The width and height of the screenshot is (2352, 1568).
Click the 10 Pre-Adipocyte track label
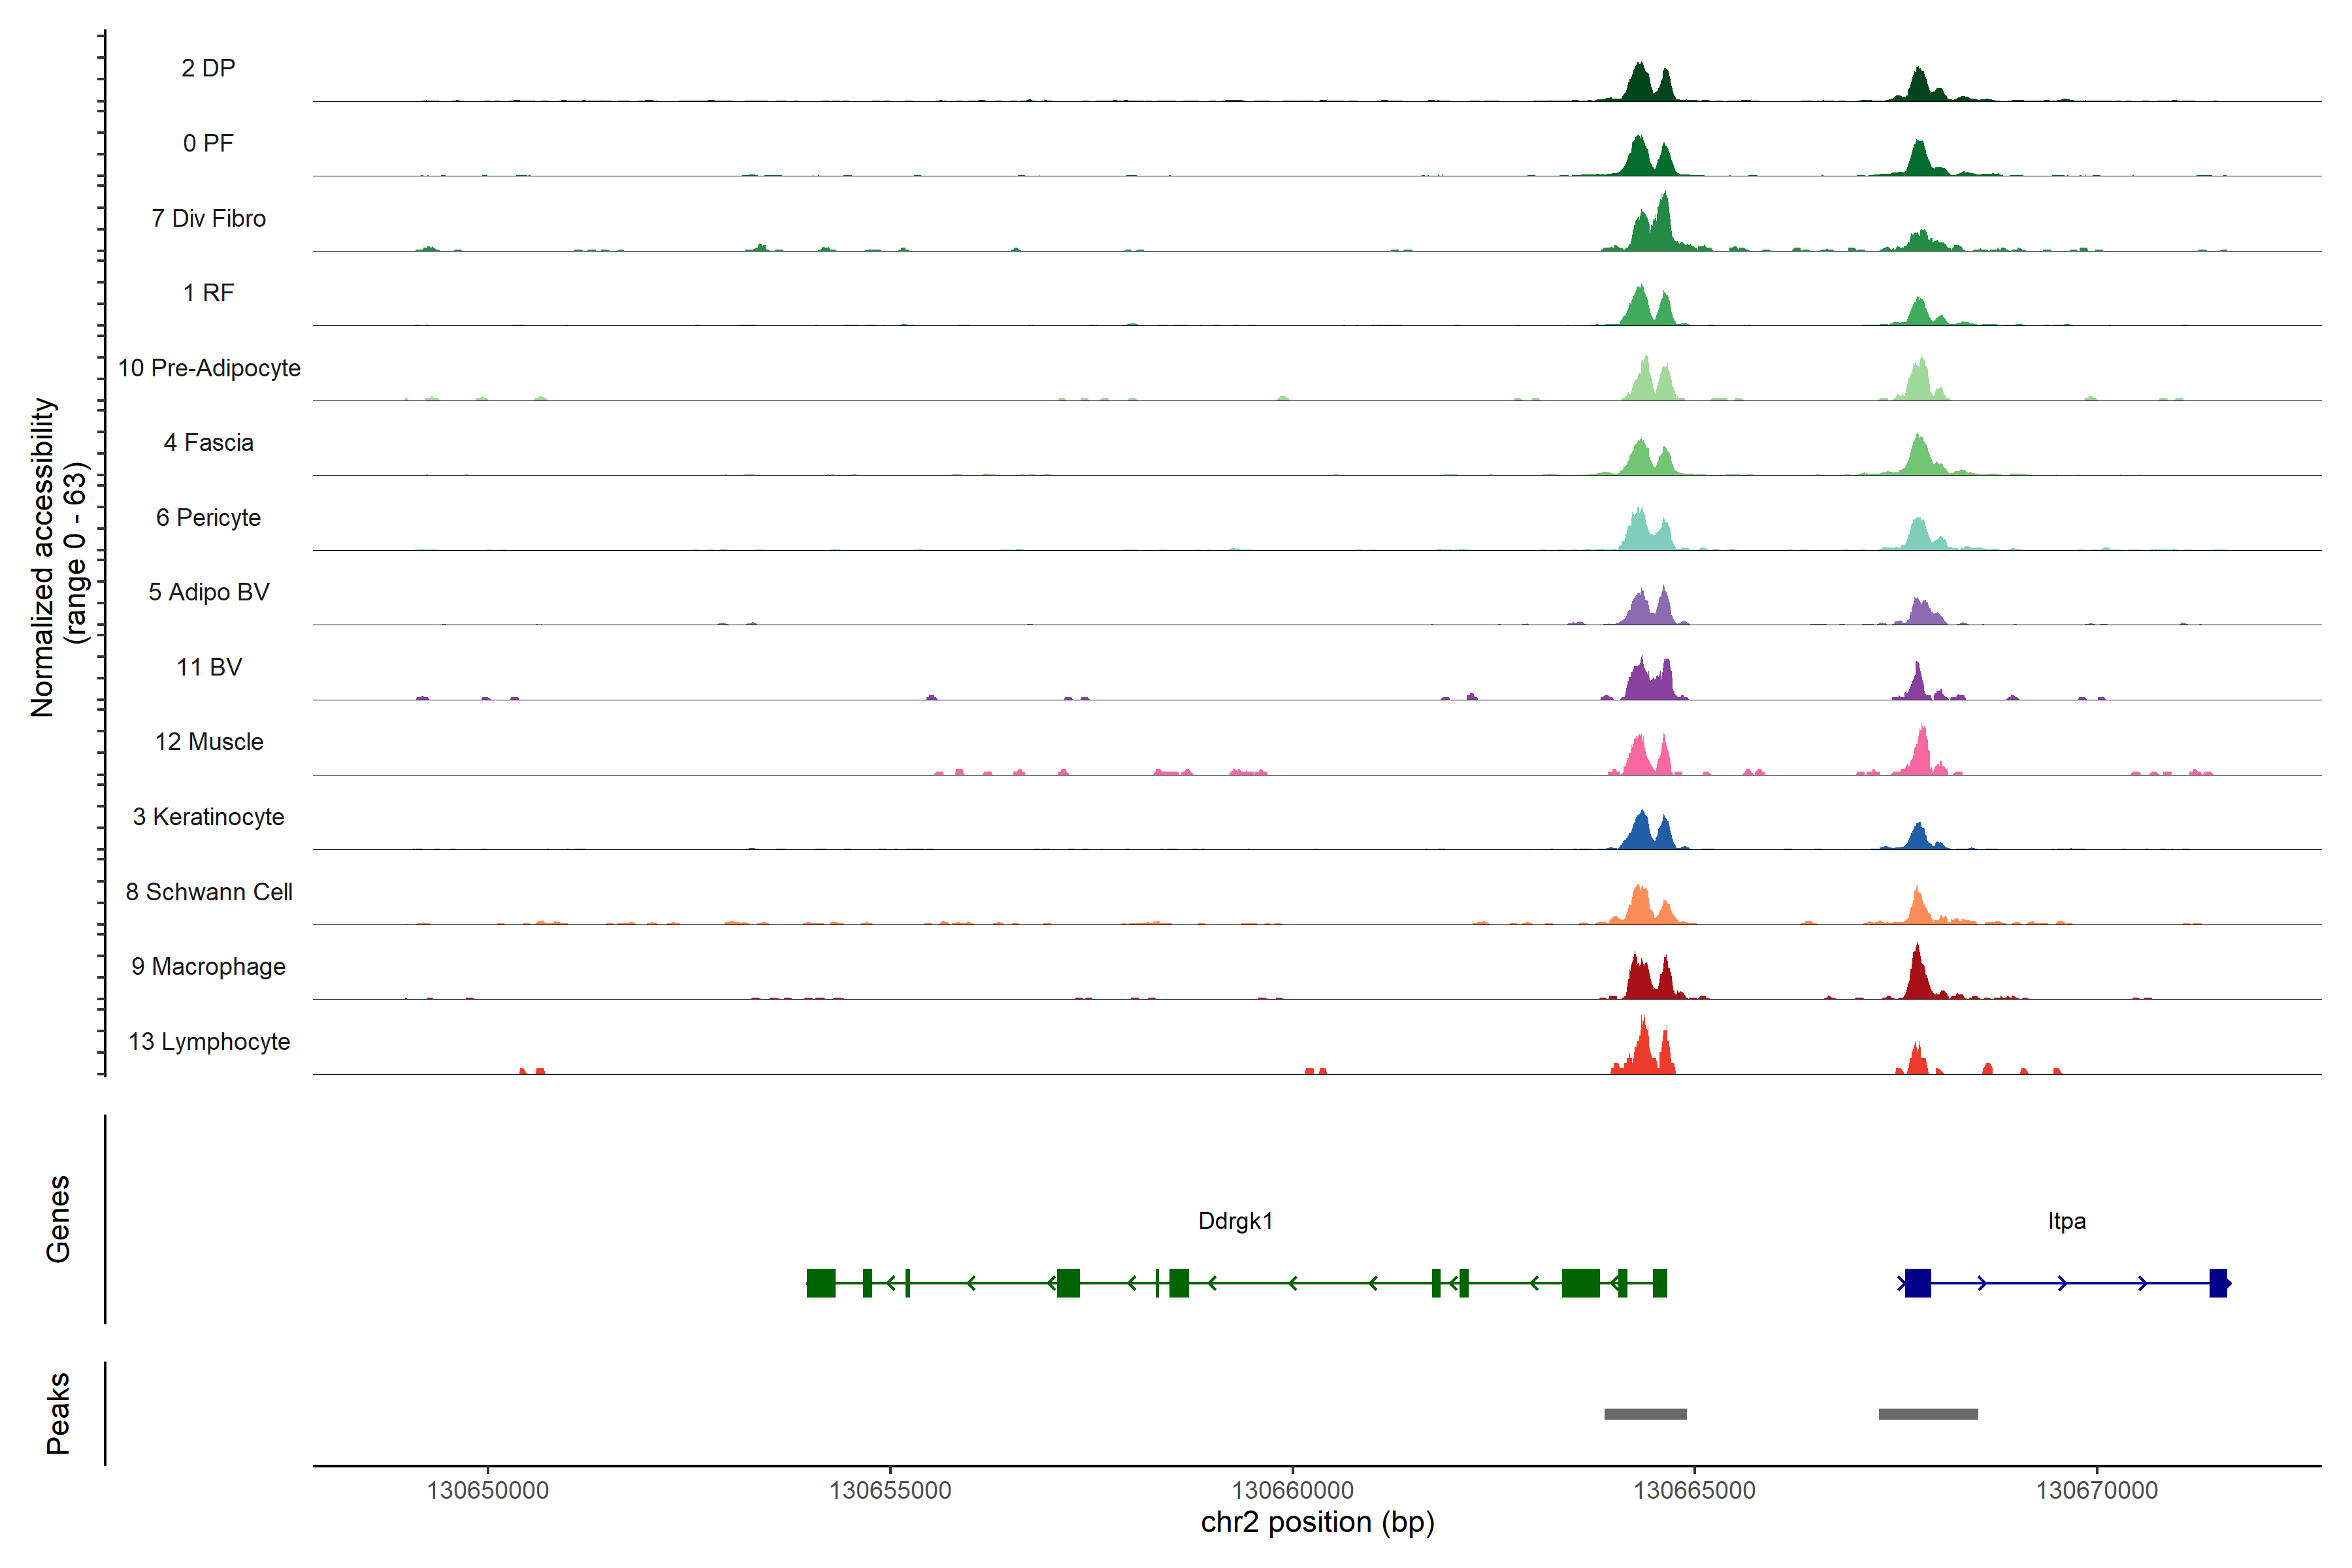[x=208, y=368]
